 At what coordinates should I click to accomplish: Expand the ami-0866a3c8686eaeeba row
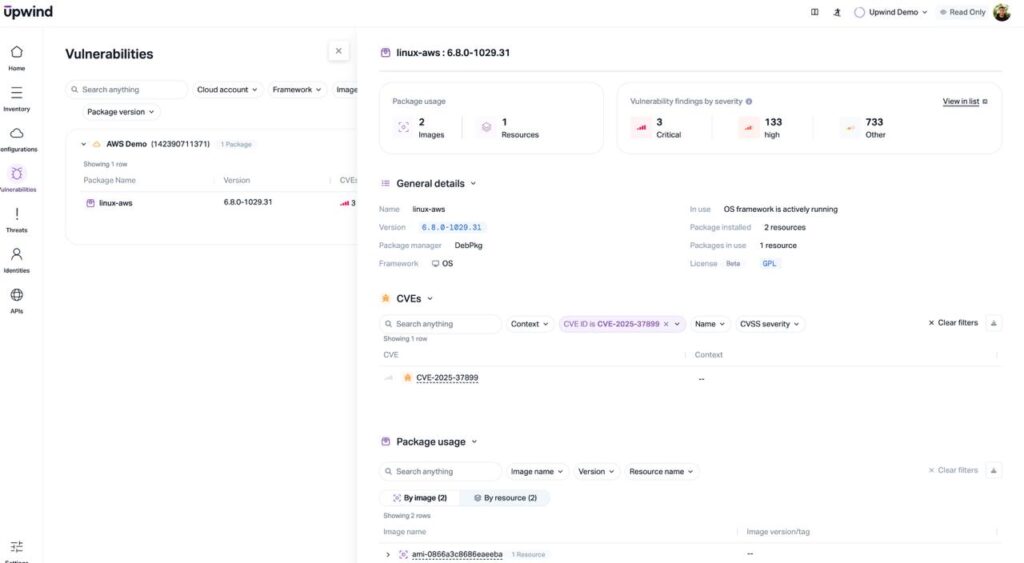pos(388,555)
